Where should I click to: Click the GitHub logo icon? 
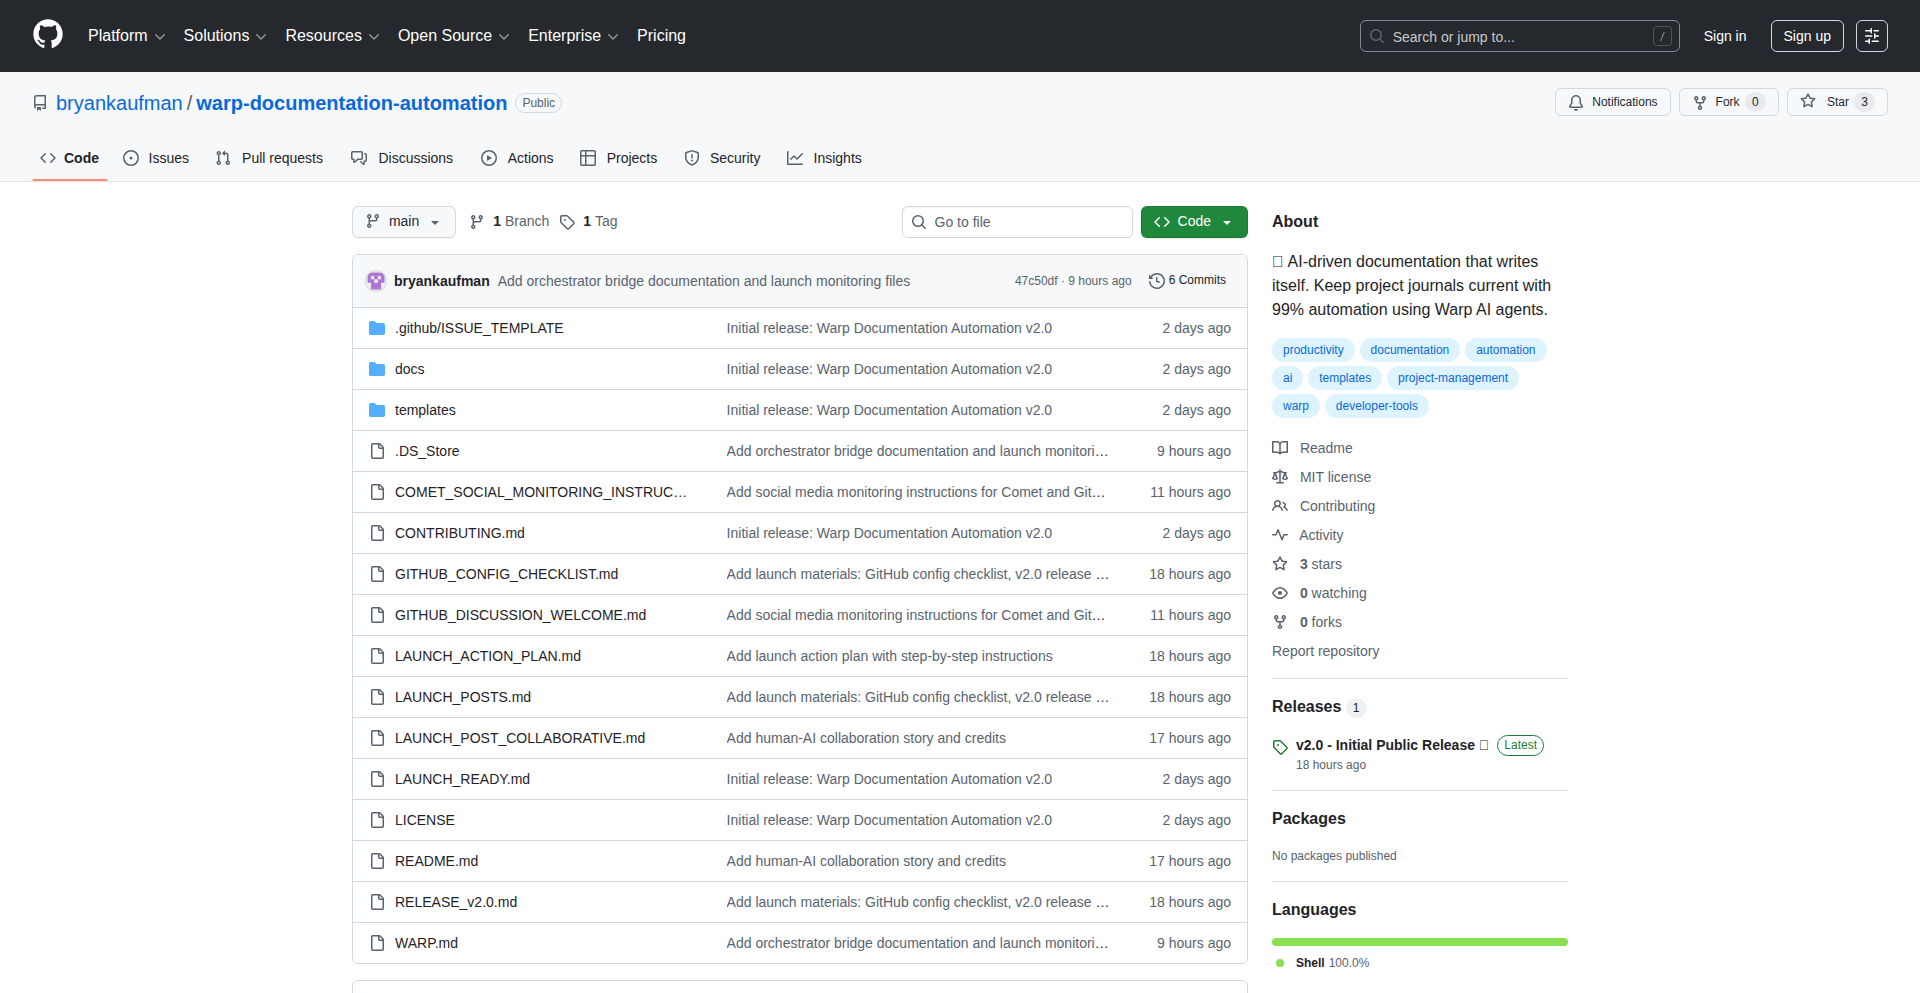click(x=48, y=35)
